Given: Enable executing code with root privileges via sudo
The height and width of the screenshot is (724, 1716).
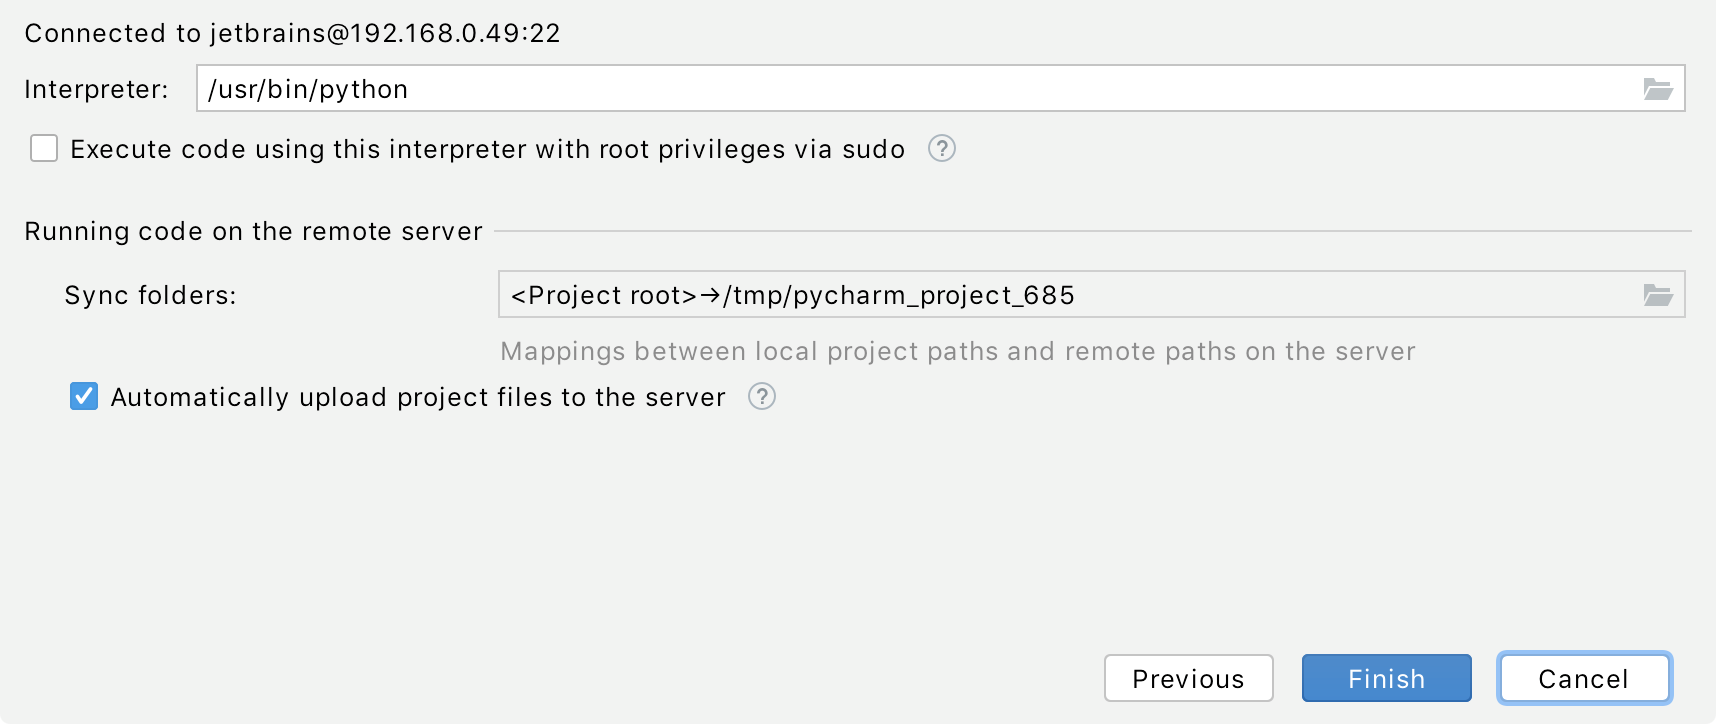Looking at the screenshot, I should click(43, 148).
